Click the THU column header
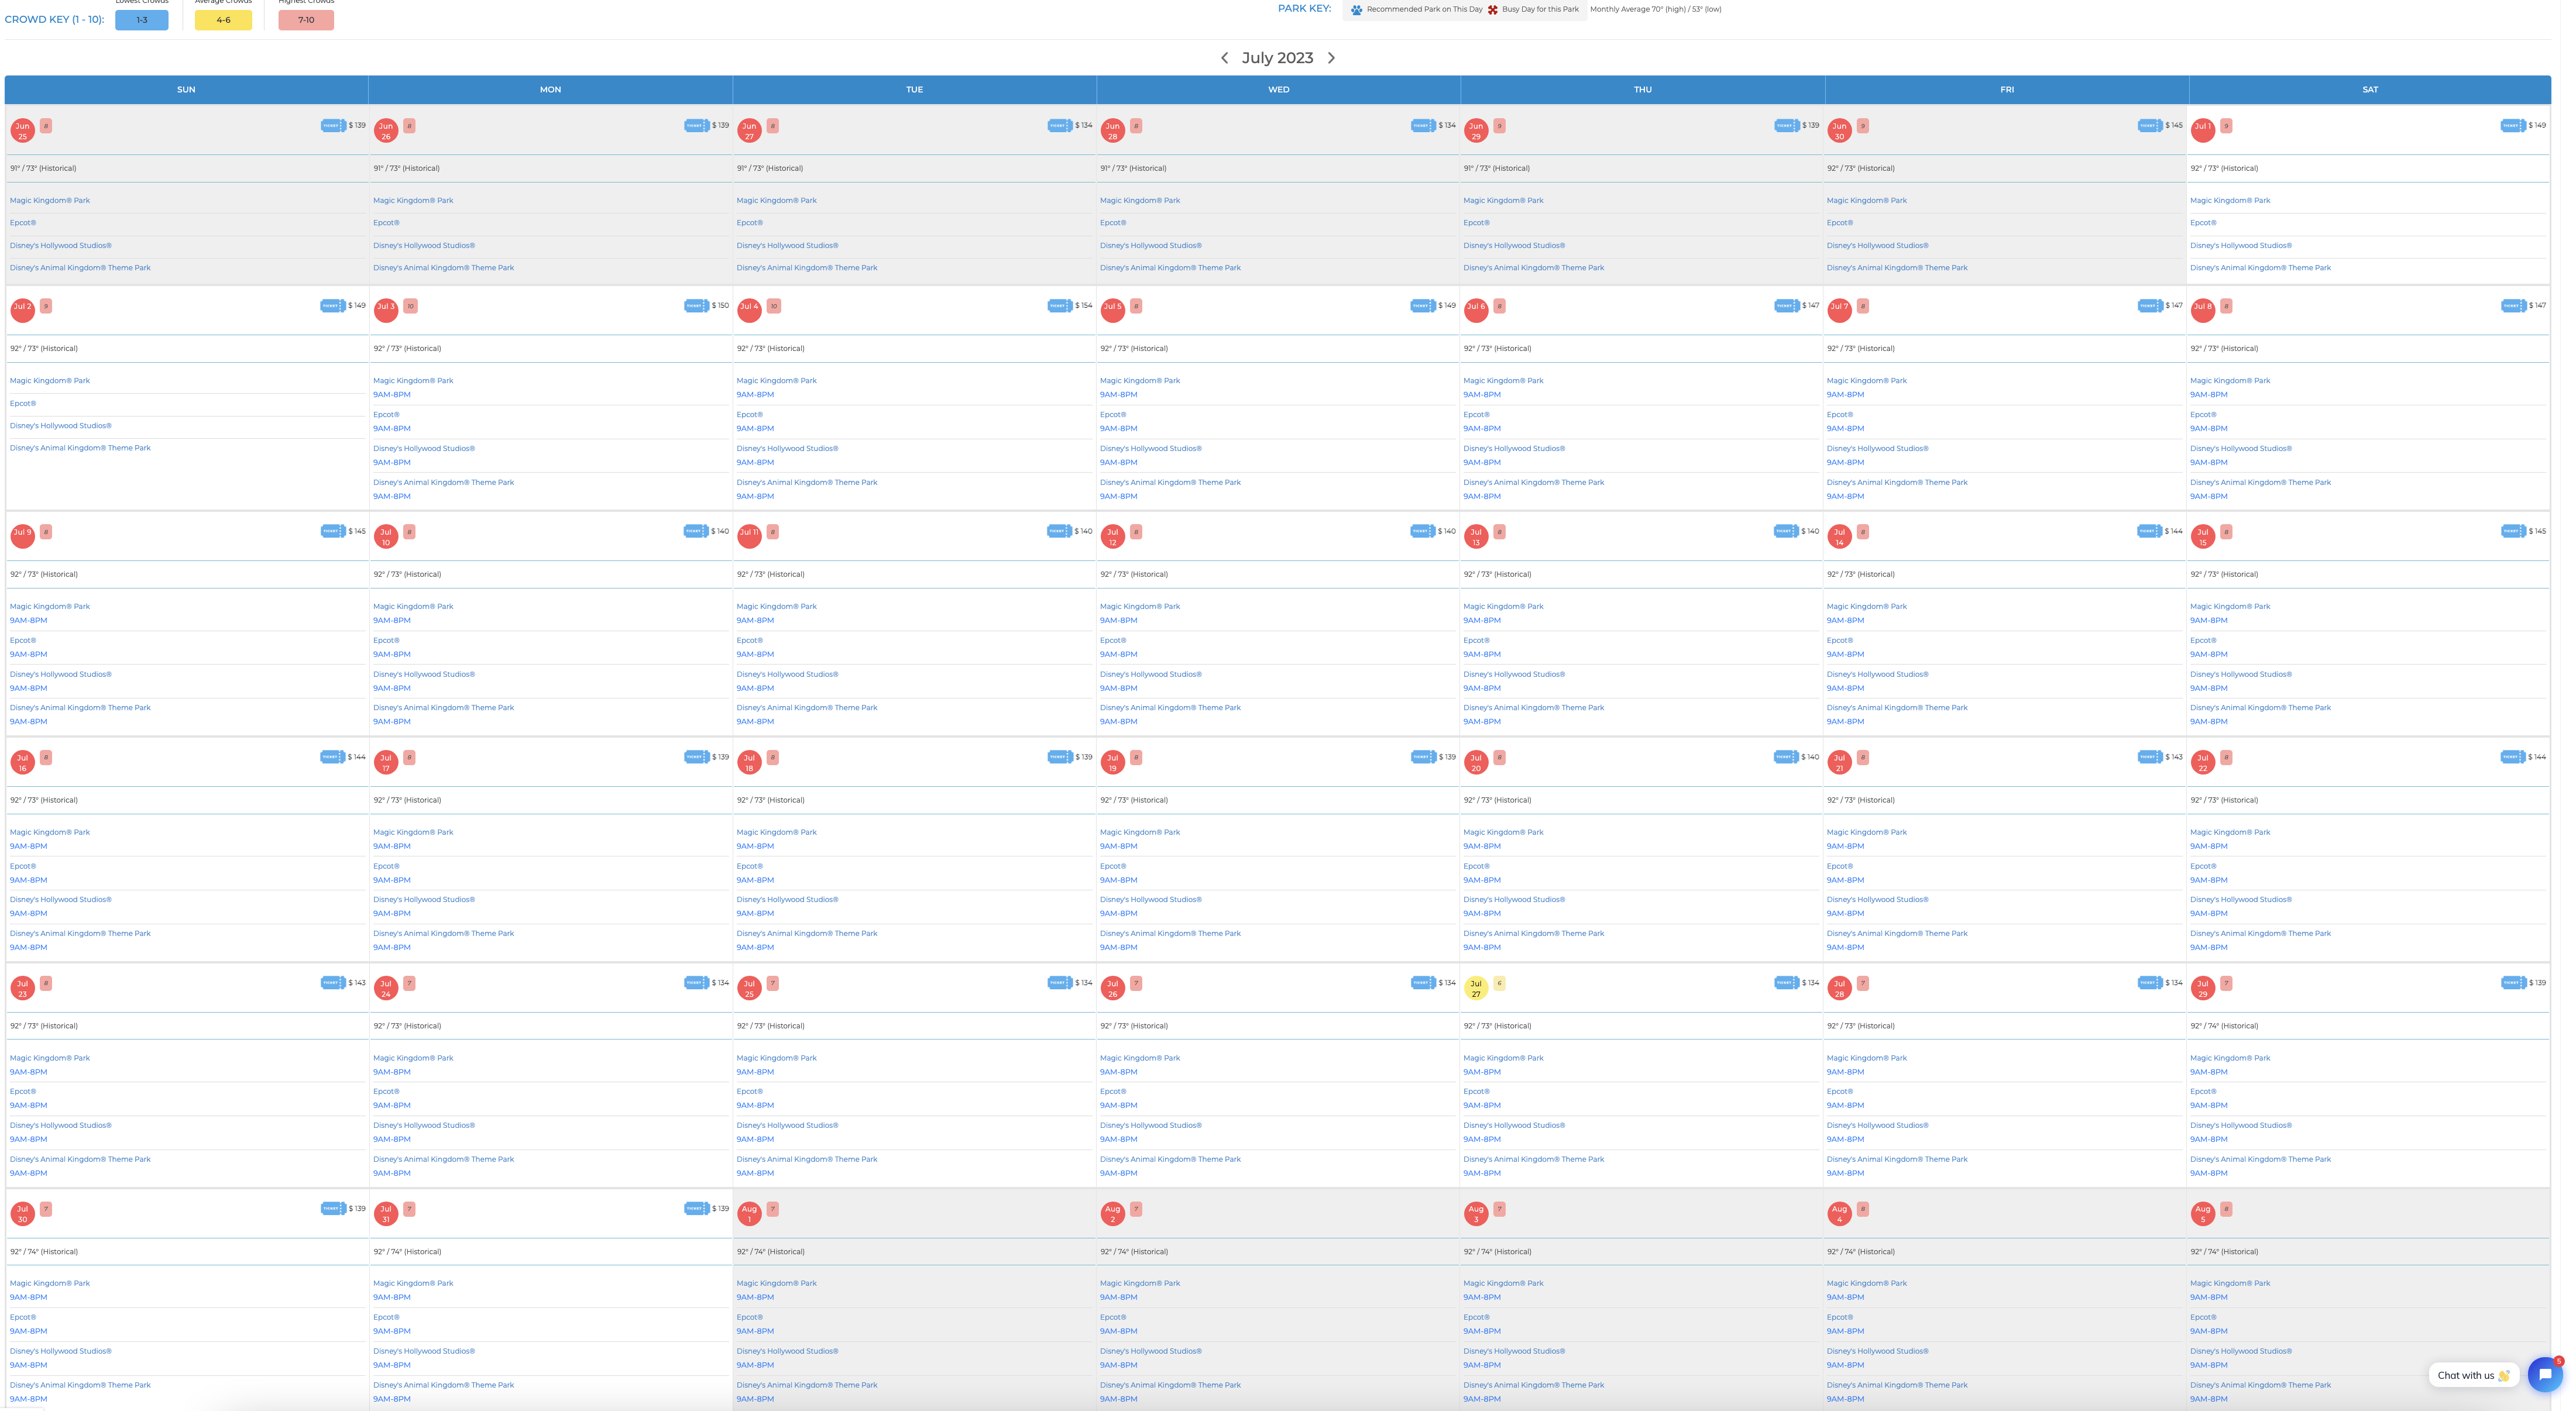 point(1642,90)
